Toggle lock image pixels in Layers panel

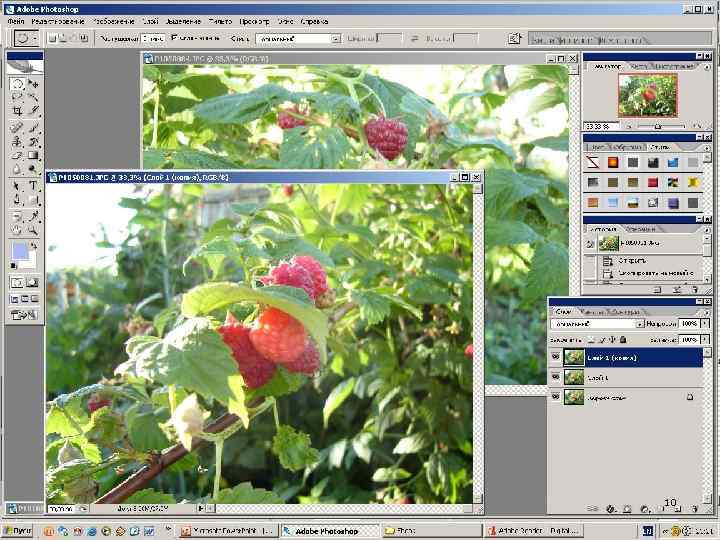coord(602,340)
